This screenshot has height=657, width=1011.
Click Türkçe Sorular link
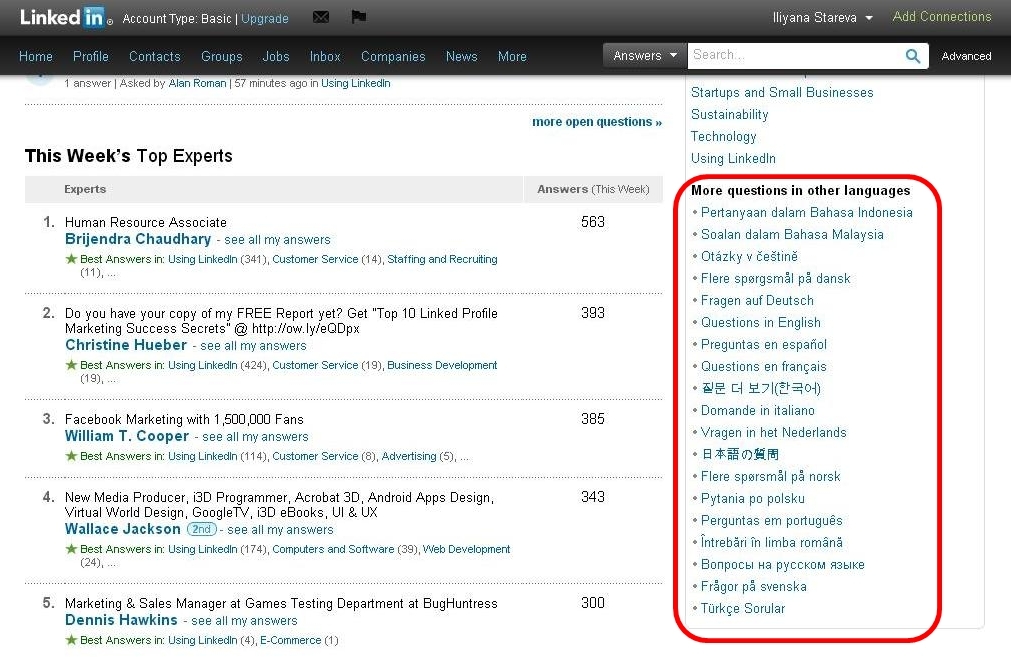[x=743, y=608]
